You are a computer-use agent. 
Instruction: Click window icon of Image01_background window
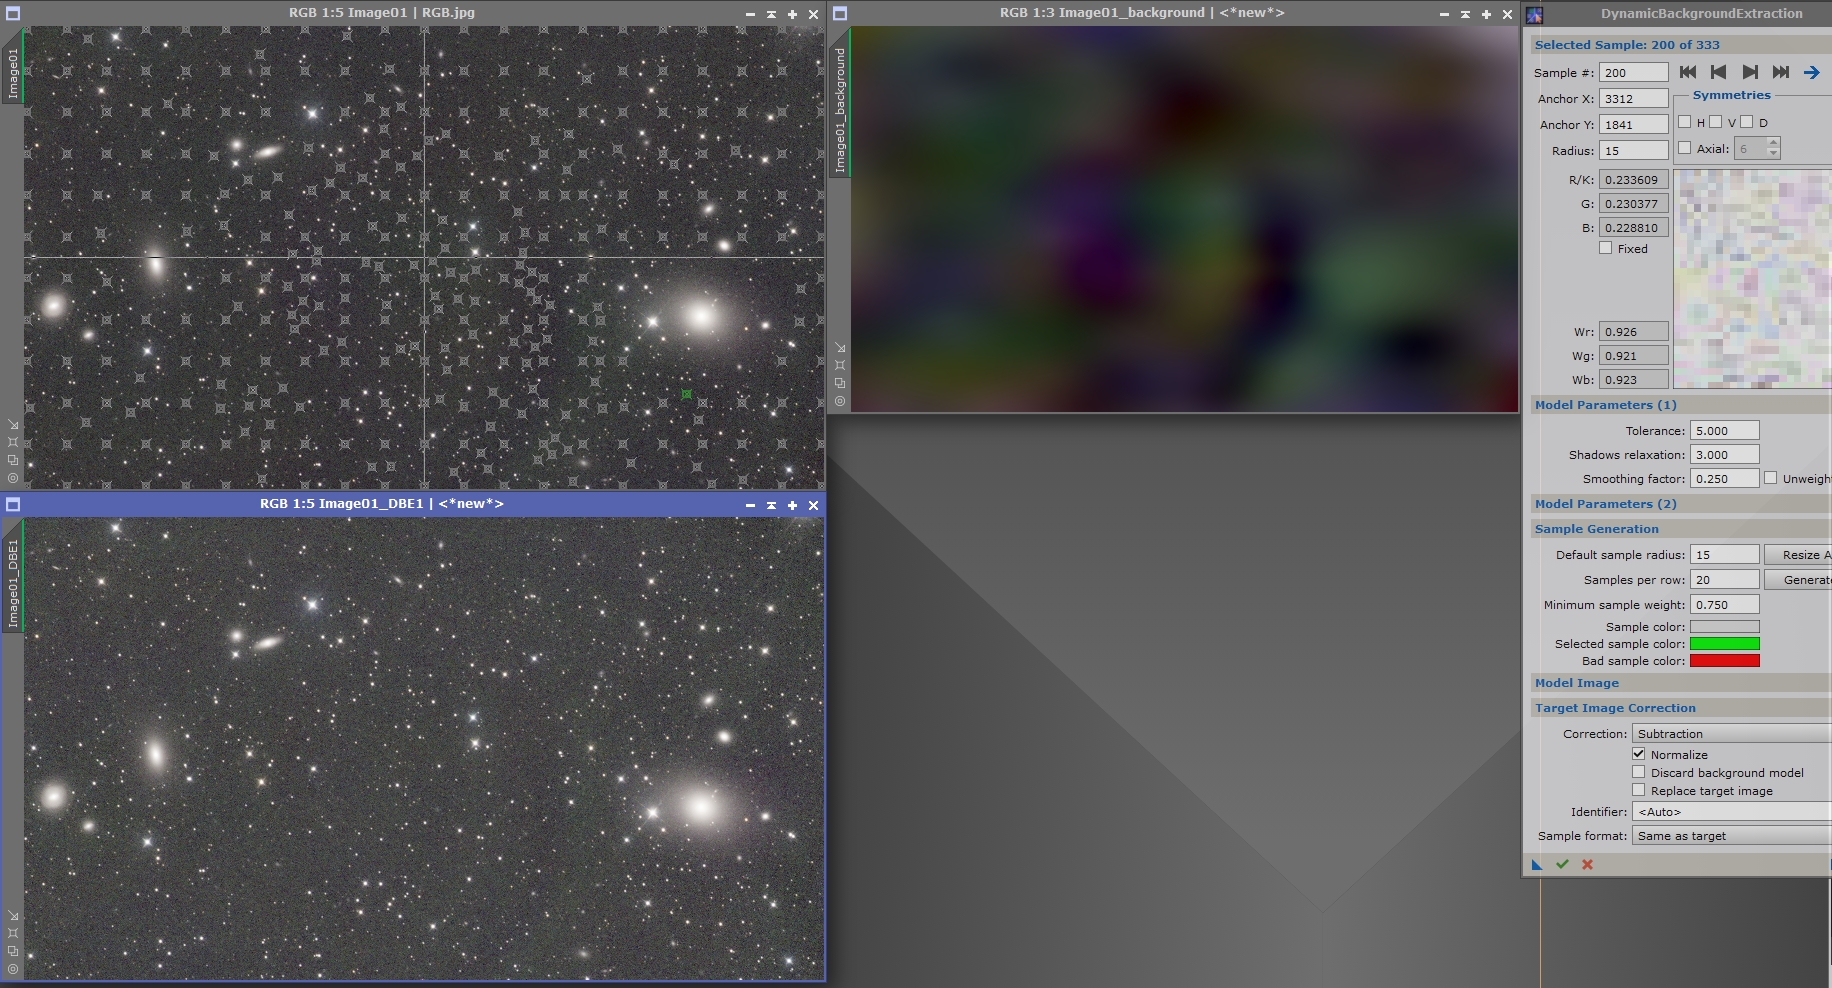(840, 14)
